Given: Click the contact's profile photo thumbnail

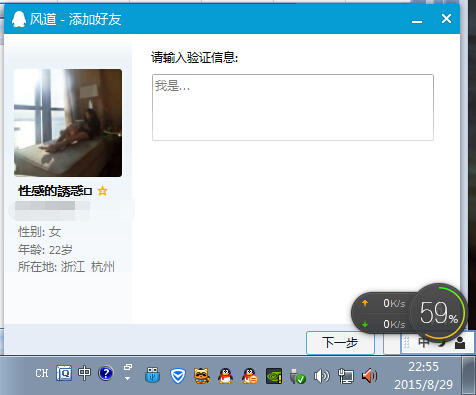Looking at the screenshot, I should pyautogui.click(x=68, y=123).
